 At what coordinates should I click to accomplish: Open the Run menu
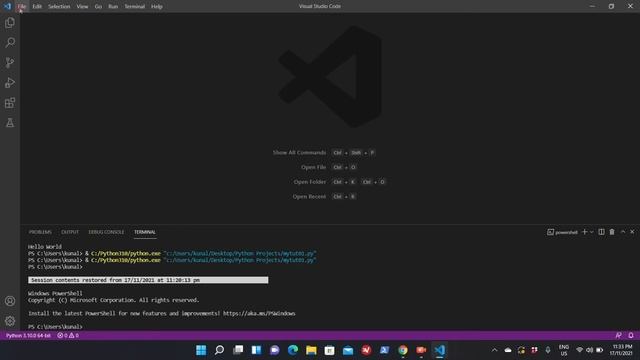pos(113,7)
